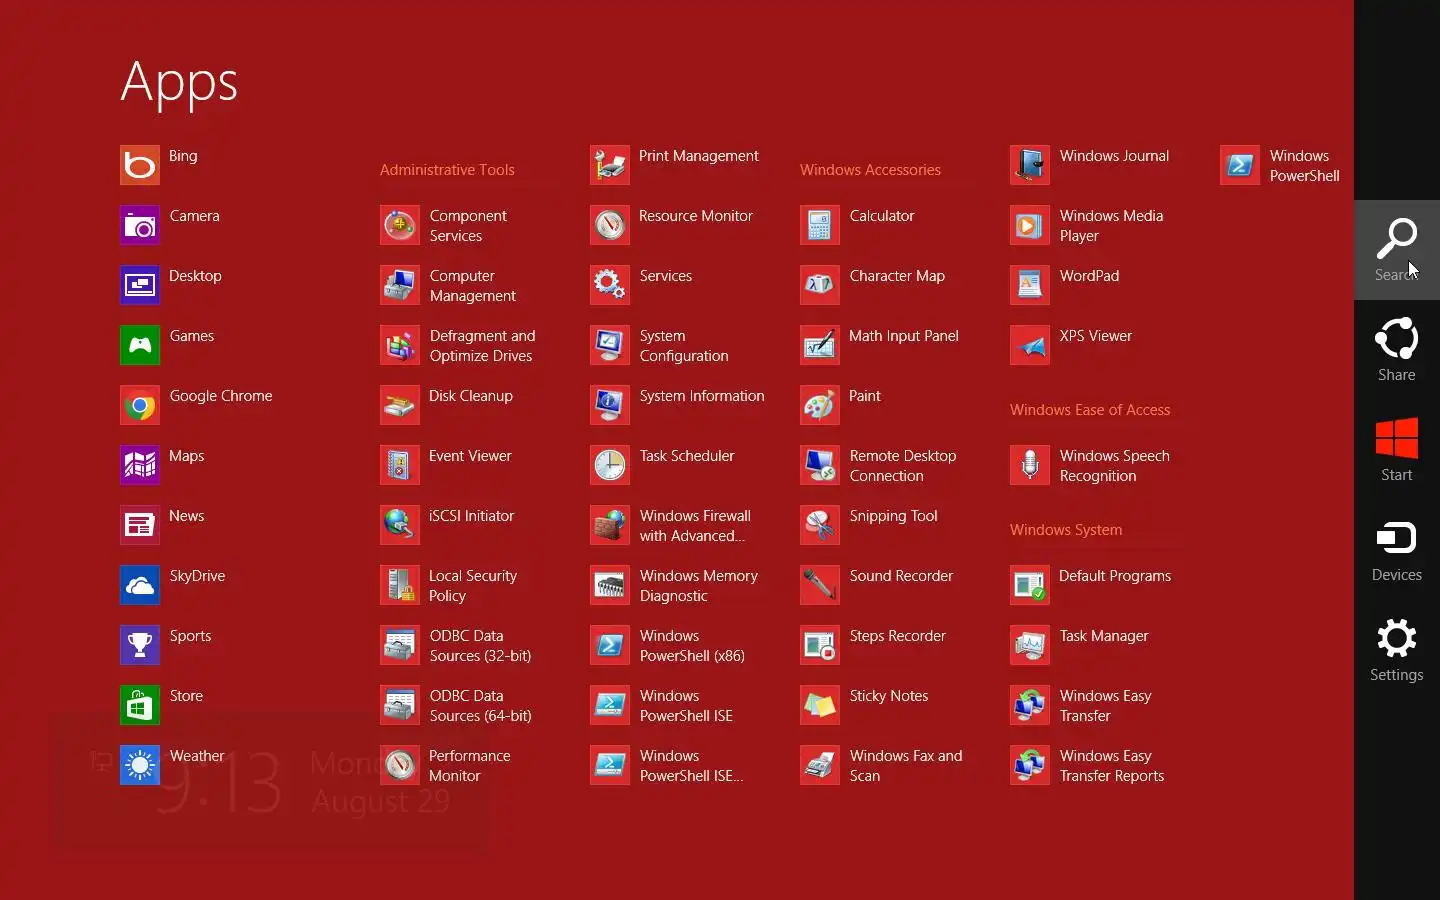This screenshot has height=900, width=1440.
Task: Open SkyDrive app
Action: [140, 585]
